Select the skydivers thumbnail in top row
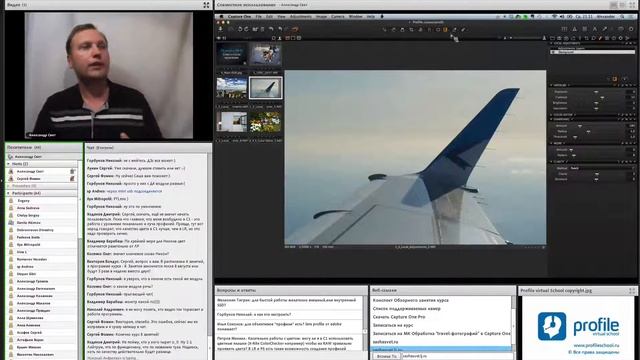640x360 pixels. (266, 54)
